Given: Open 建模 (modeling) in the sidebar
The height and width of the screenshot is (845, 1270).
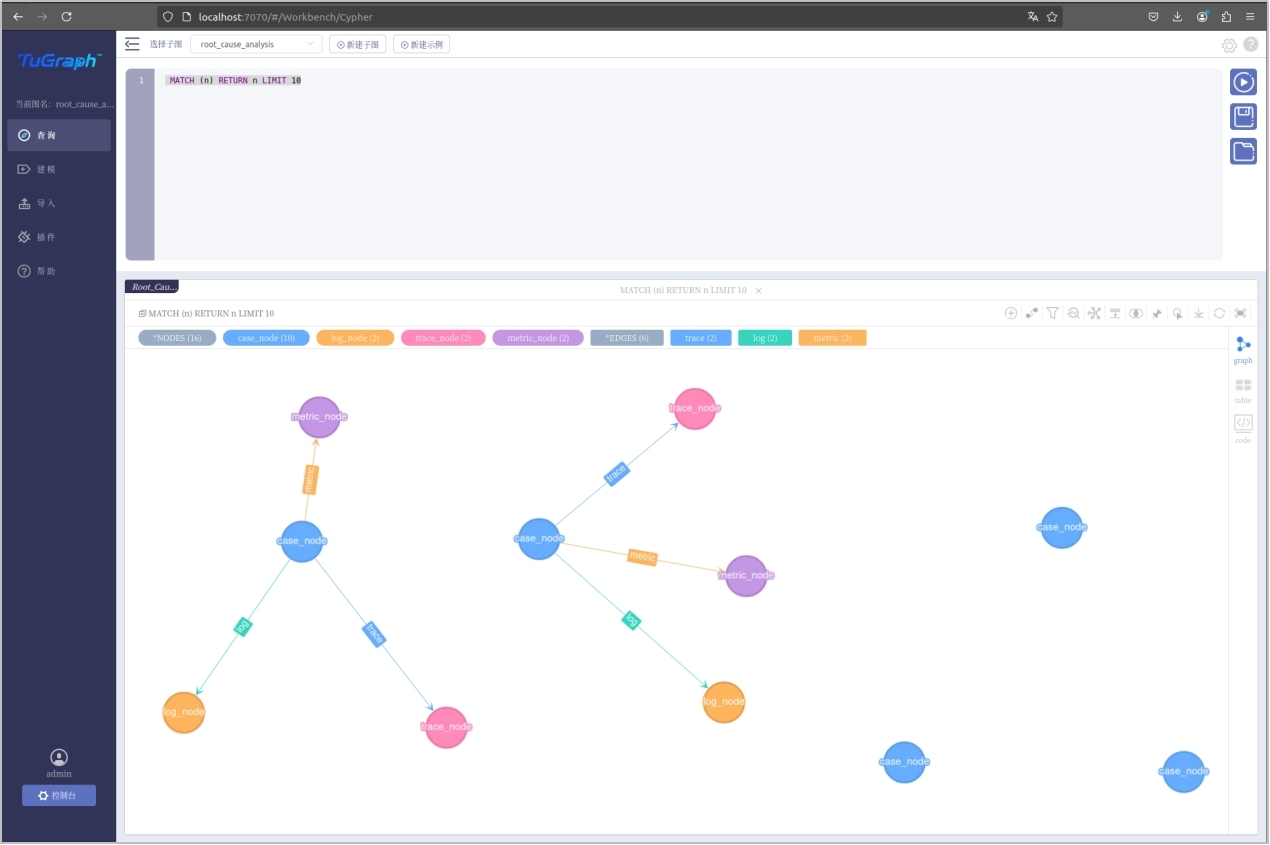Looking at the screenshot, I should coord(46,169).
